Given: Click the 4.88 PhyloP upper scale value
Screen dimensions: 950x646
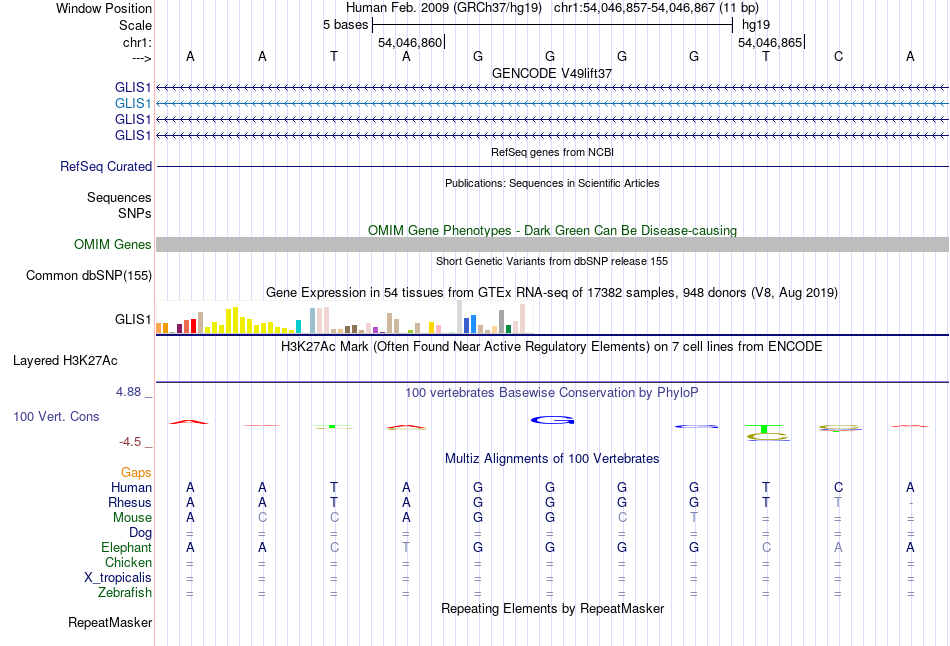Looking at the screenshot, I should (x=129, y=392).
